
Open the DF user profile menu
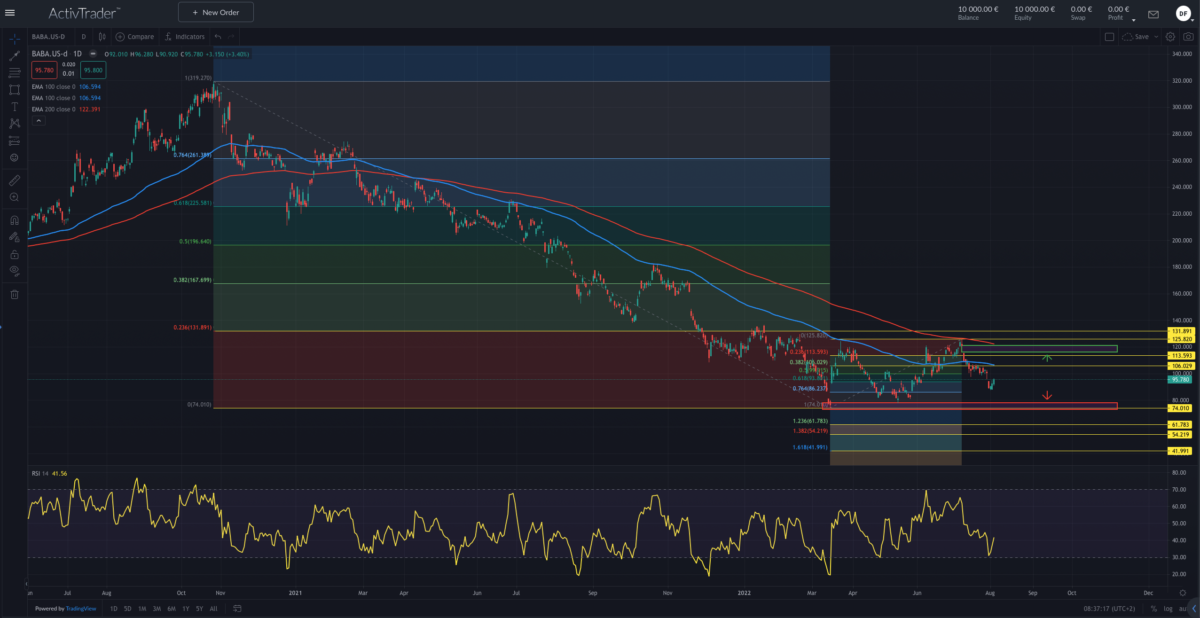pyautogui.click(x=1183, y=14)
